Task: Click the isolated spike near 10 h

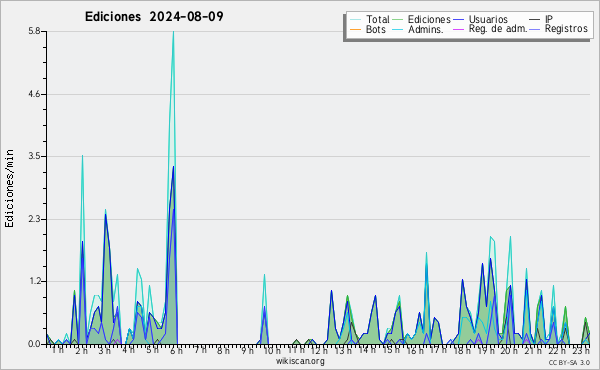Action: 264,309
